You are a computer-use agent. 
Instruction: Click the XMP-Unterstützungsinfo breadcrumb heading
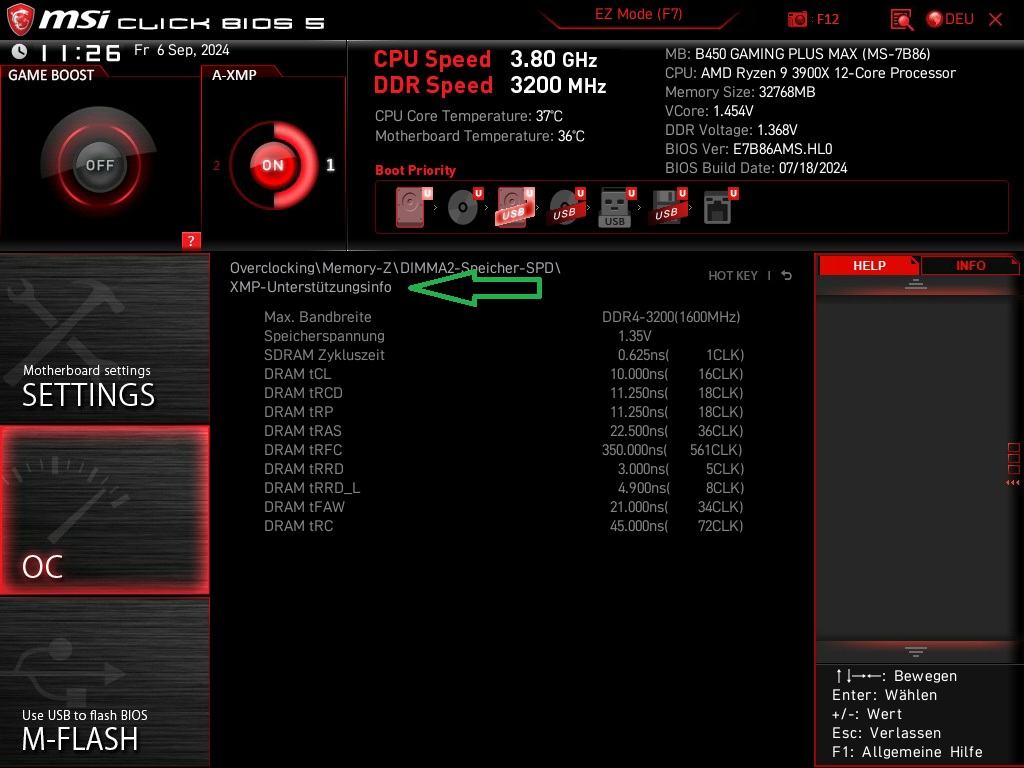[311, 287]
